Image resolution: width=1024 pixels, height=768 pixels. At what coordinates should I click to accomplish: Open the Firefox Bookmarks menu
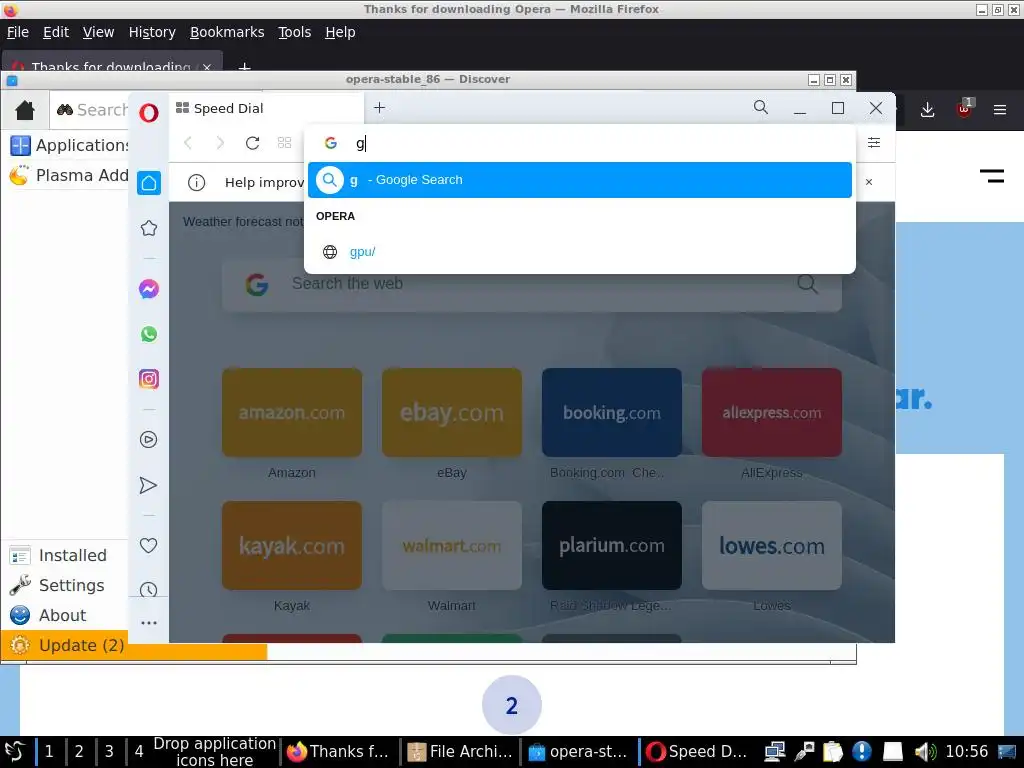227,32
